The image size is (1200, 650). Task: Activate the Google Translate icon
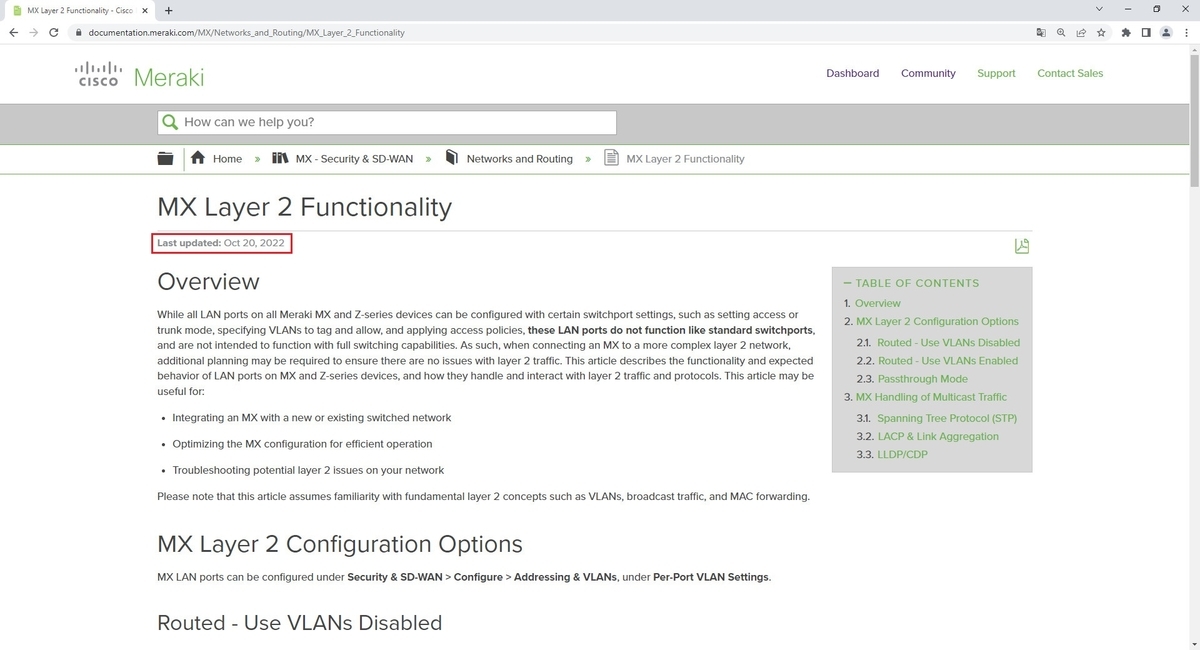(1040, 32)
